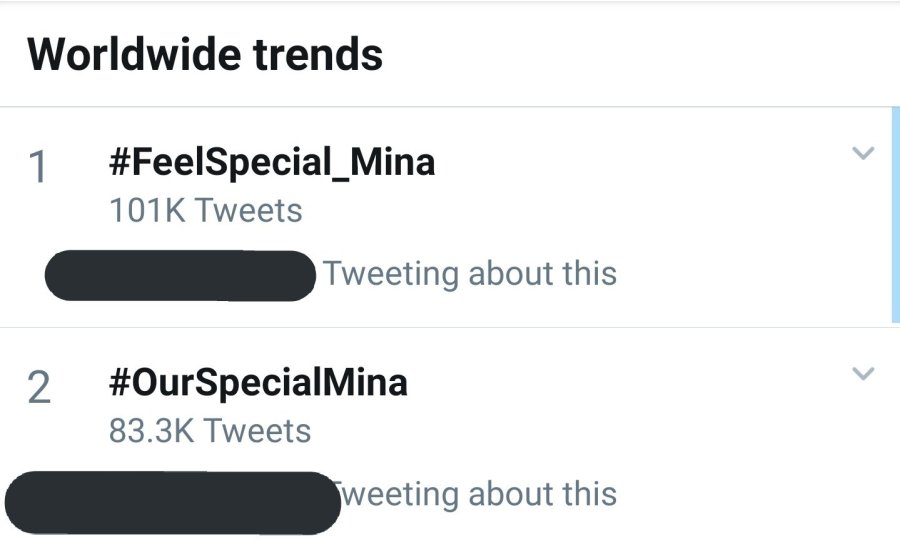Click the 83.3K Tweets count
The image size is (900, 544).
click(209, 431)
